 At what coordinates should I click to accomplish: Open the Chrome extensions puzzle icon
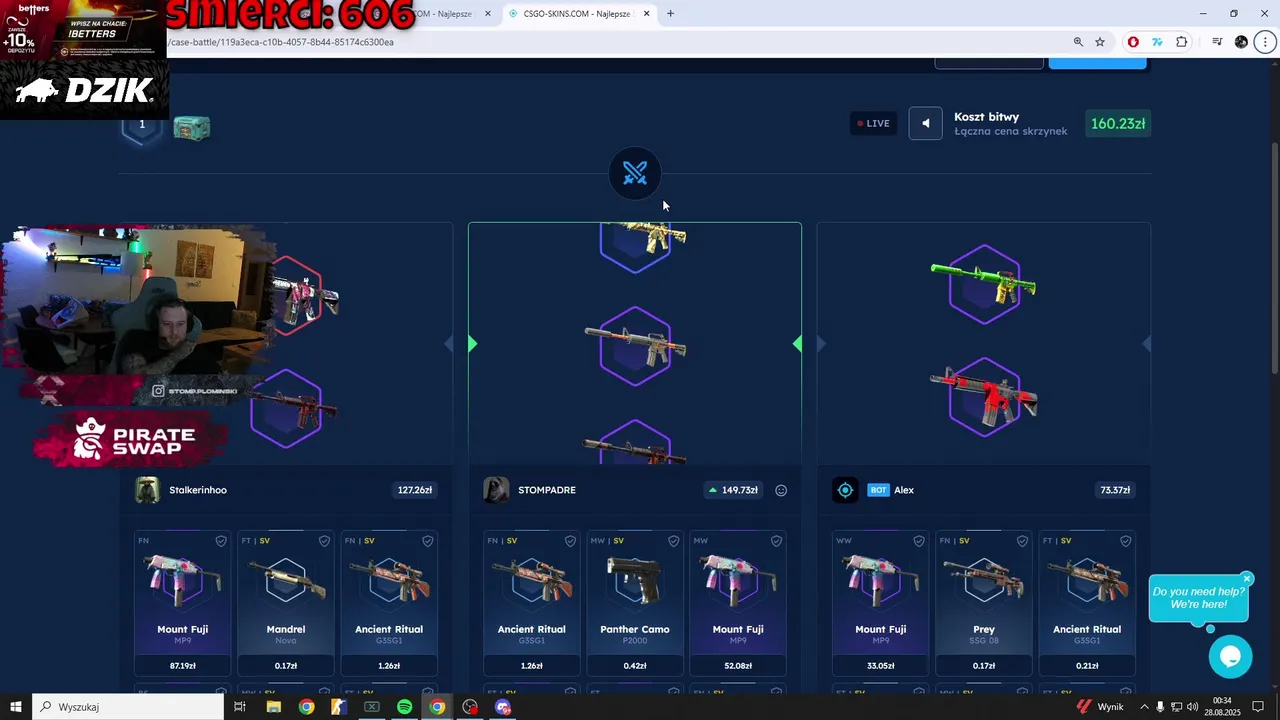1182,42
